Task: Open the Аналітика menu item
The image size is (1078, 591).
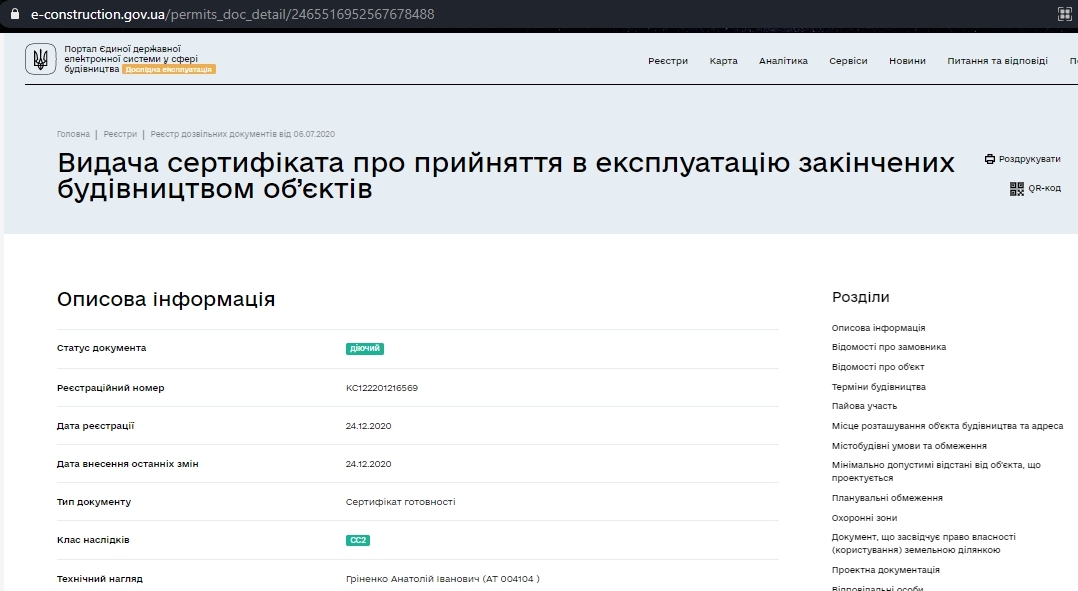Action: [x=783, y=60]
